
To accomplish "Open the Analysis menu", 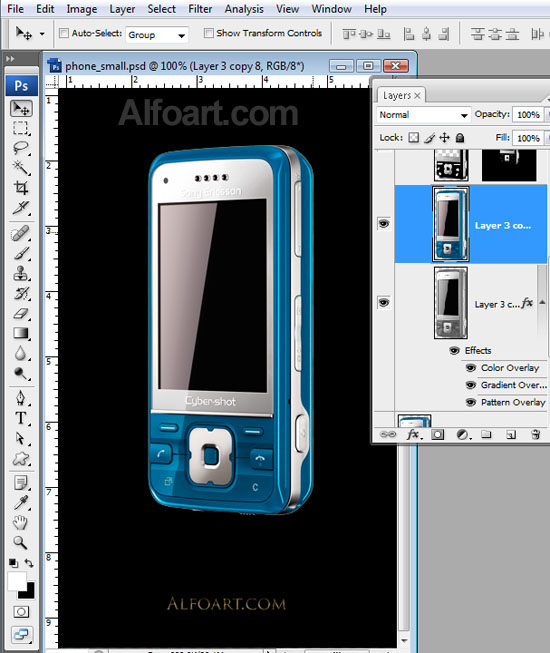I will (244, 9).
